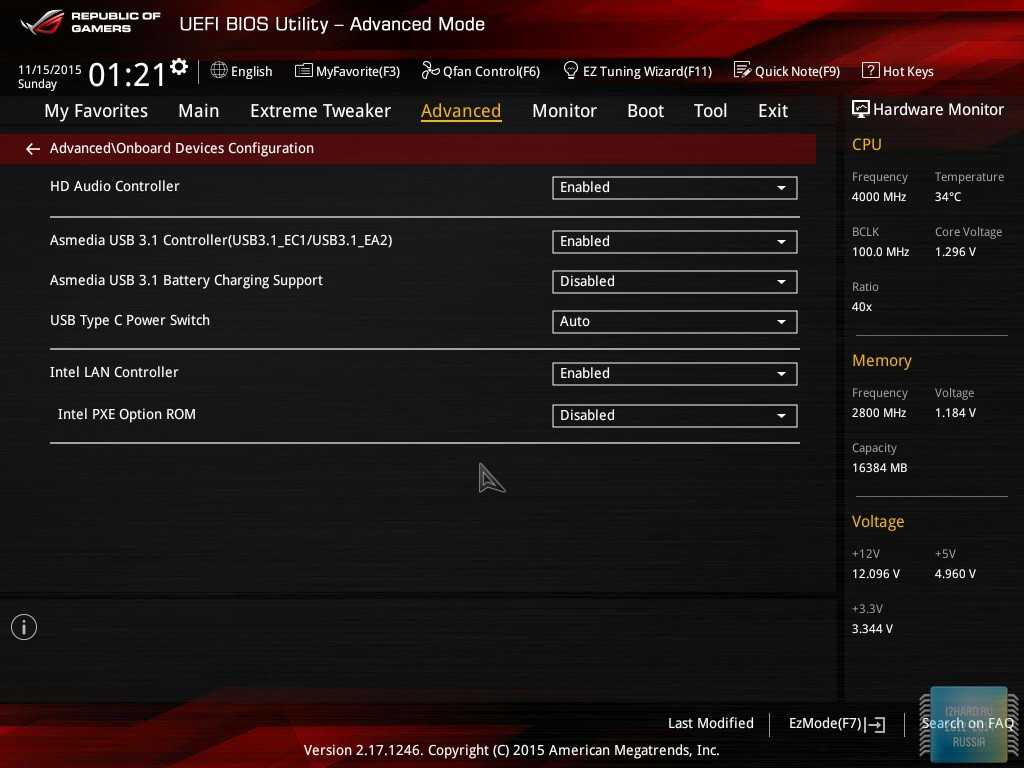Click the globe icon for English language

tap(219, 71)
